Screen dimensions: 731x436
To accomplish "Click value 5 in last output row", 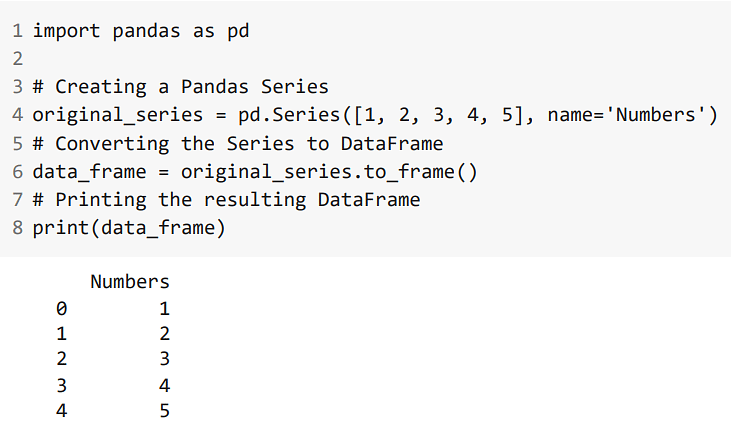I will pyautogui.click(x=165, y=411).
